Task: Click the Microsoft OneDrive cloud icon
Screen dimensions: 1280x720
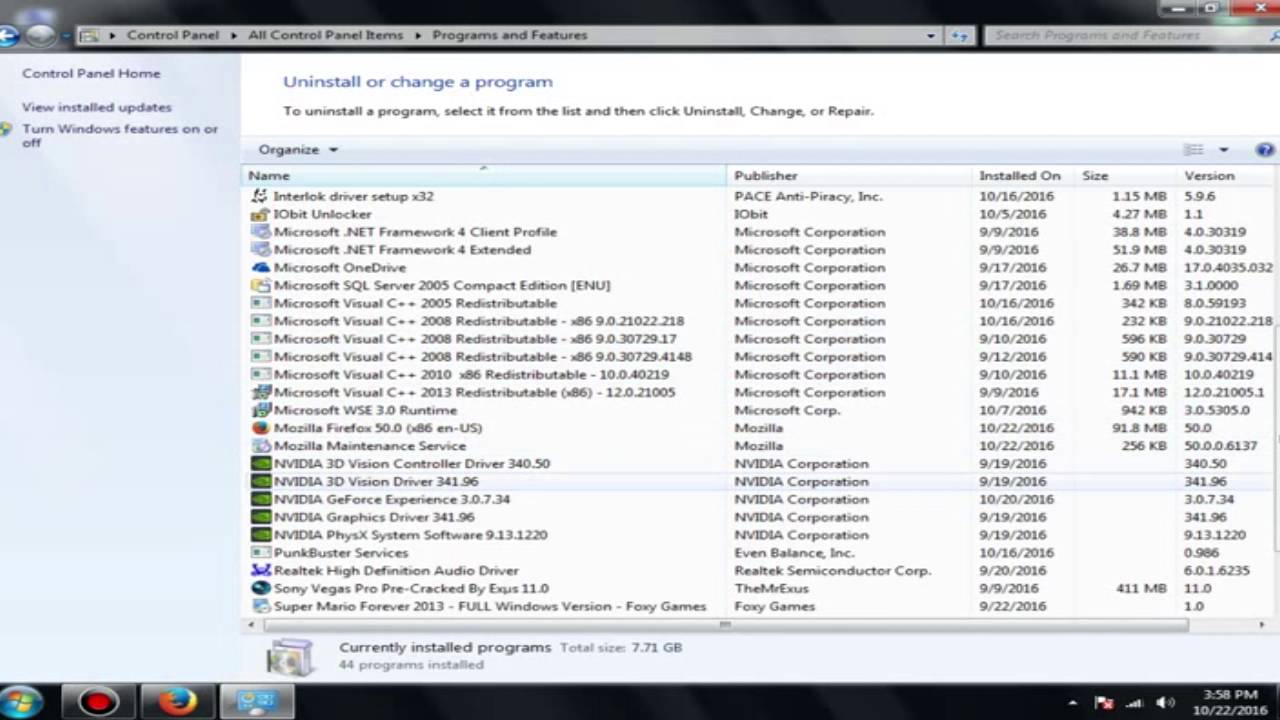Action: 260,268
